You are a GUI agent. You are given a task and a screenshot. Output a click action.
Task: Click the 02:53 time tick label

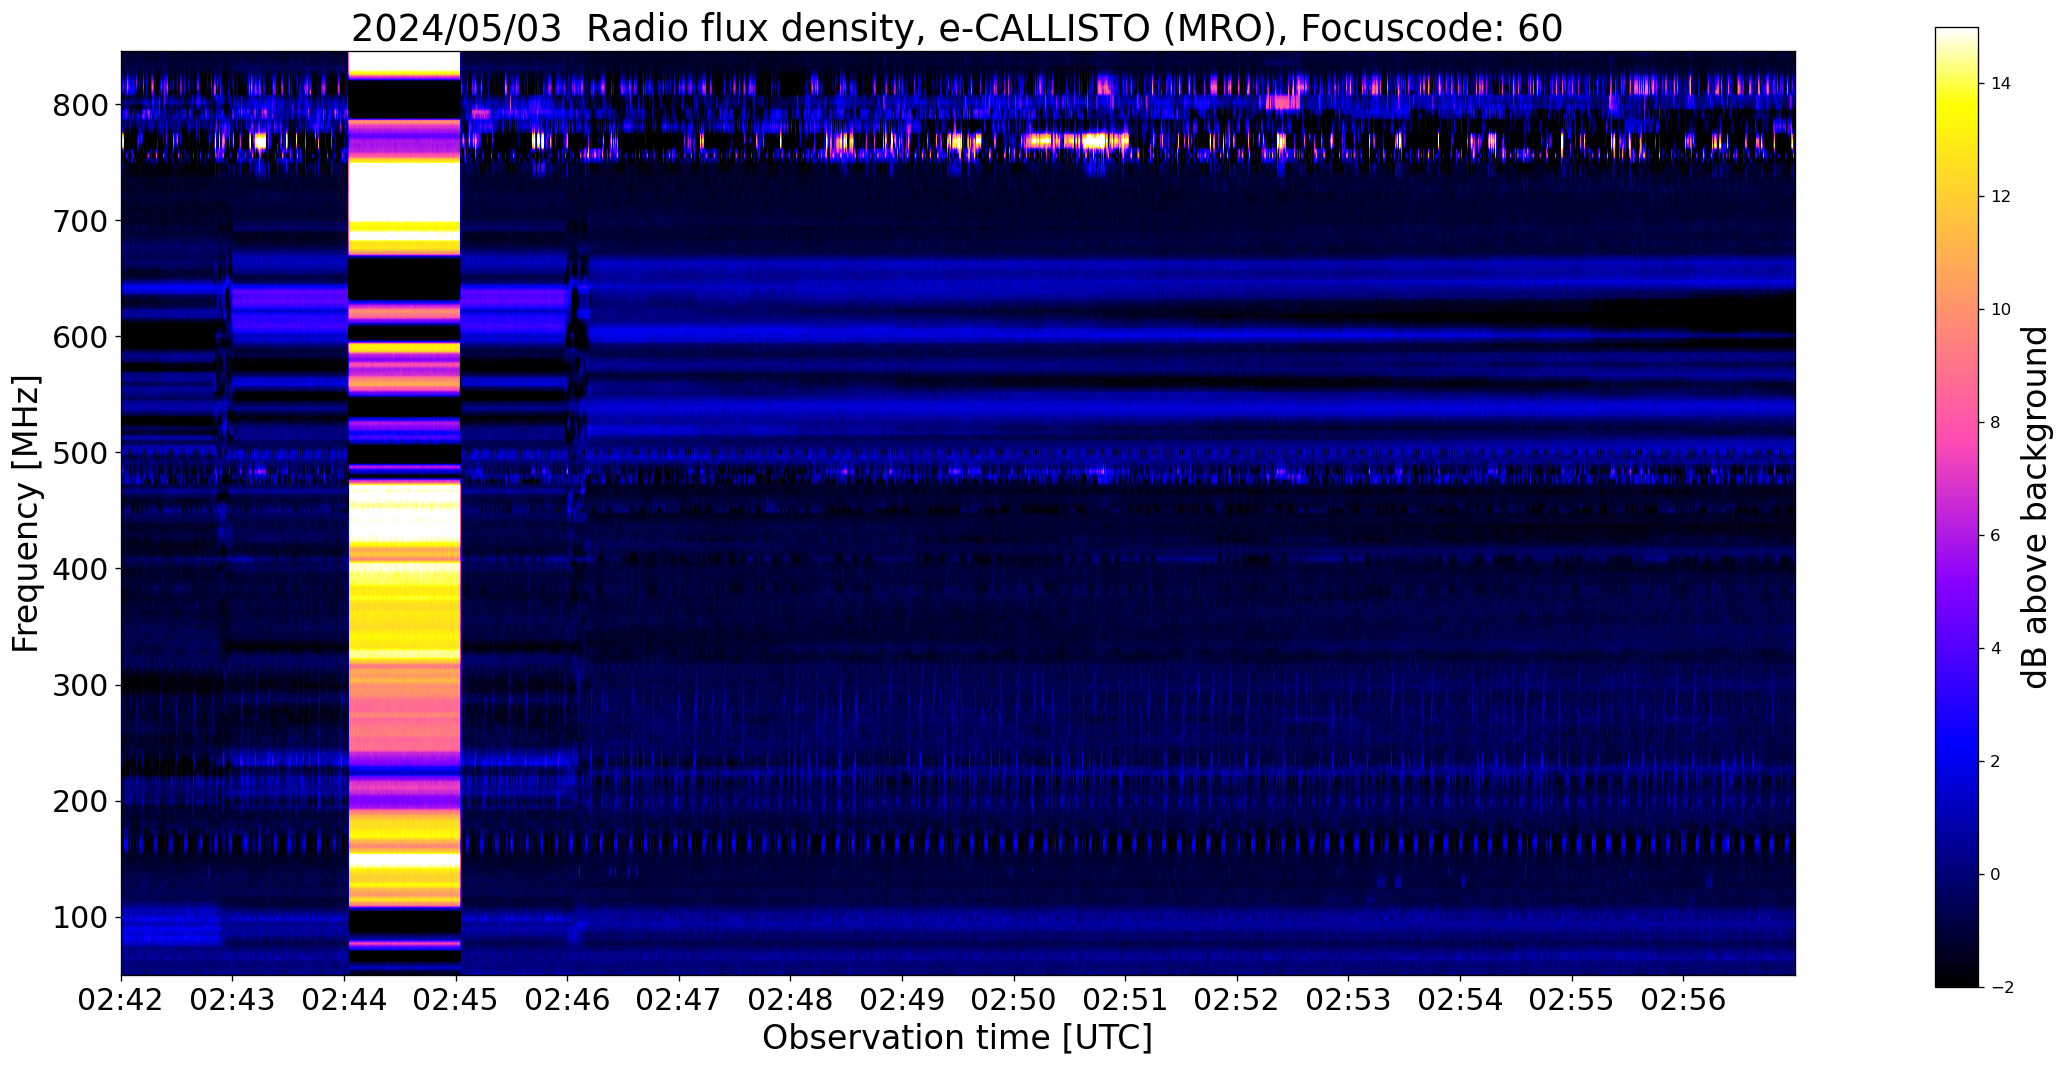[x=1349, y=1000]
